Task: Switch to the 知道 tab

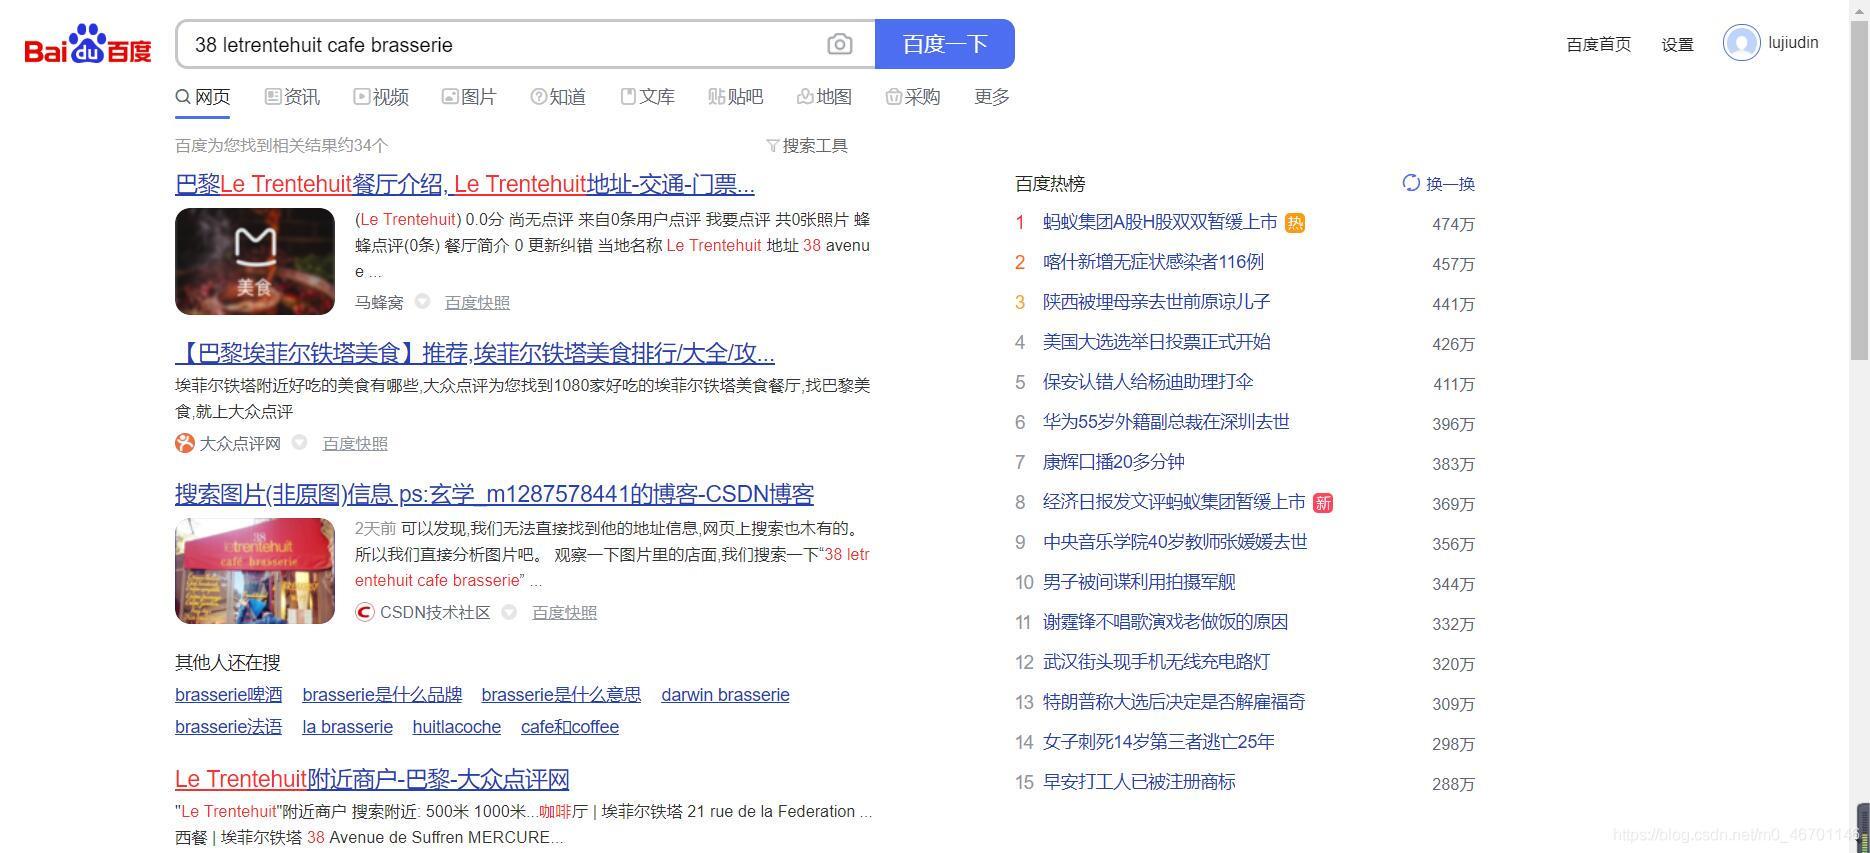Action: tap(558, 97)
